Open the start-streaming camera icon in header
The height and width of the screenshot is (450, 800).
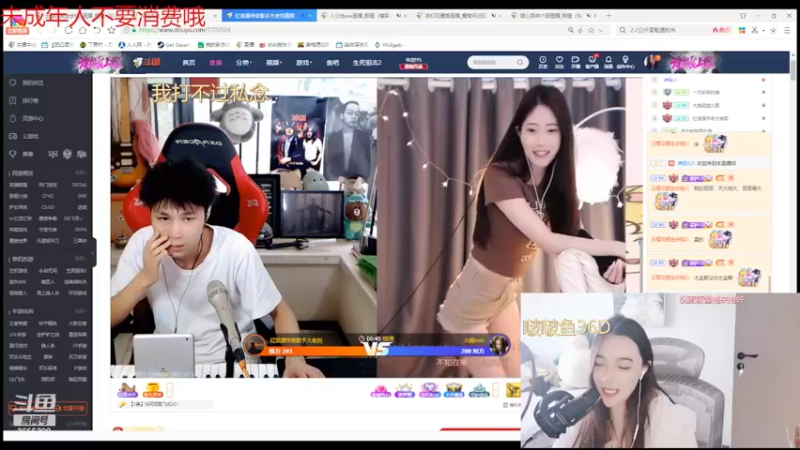click(576, 62)
